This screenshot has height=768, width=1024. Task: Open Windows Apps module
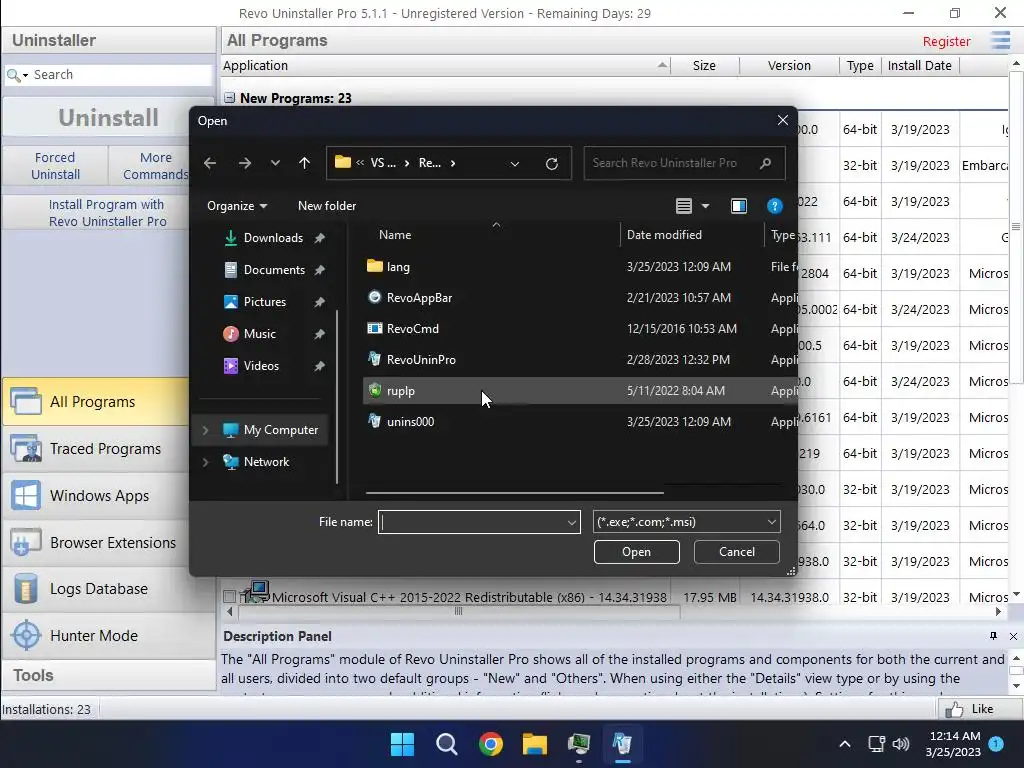[x=95, y=496]
